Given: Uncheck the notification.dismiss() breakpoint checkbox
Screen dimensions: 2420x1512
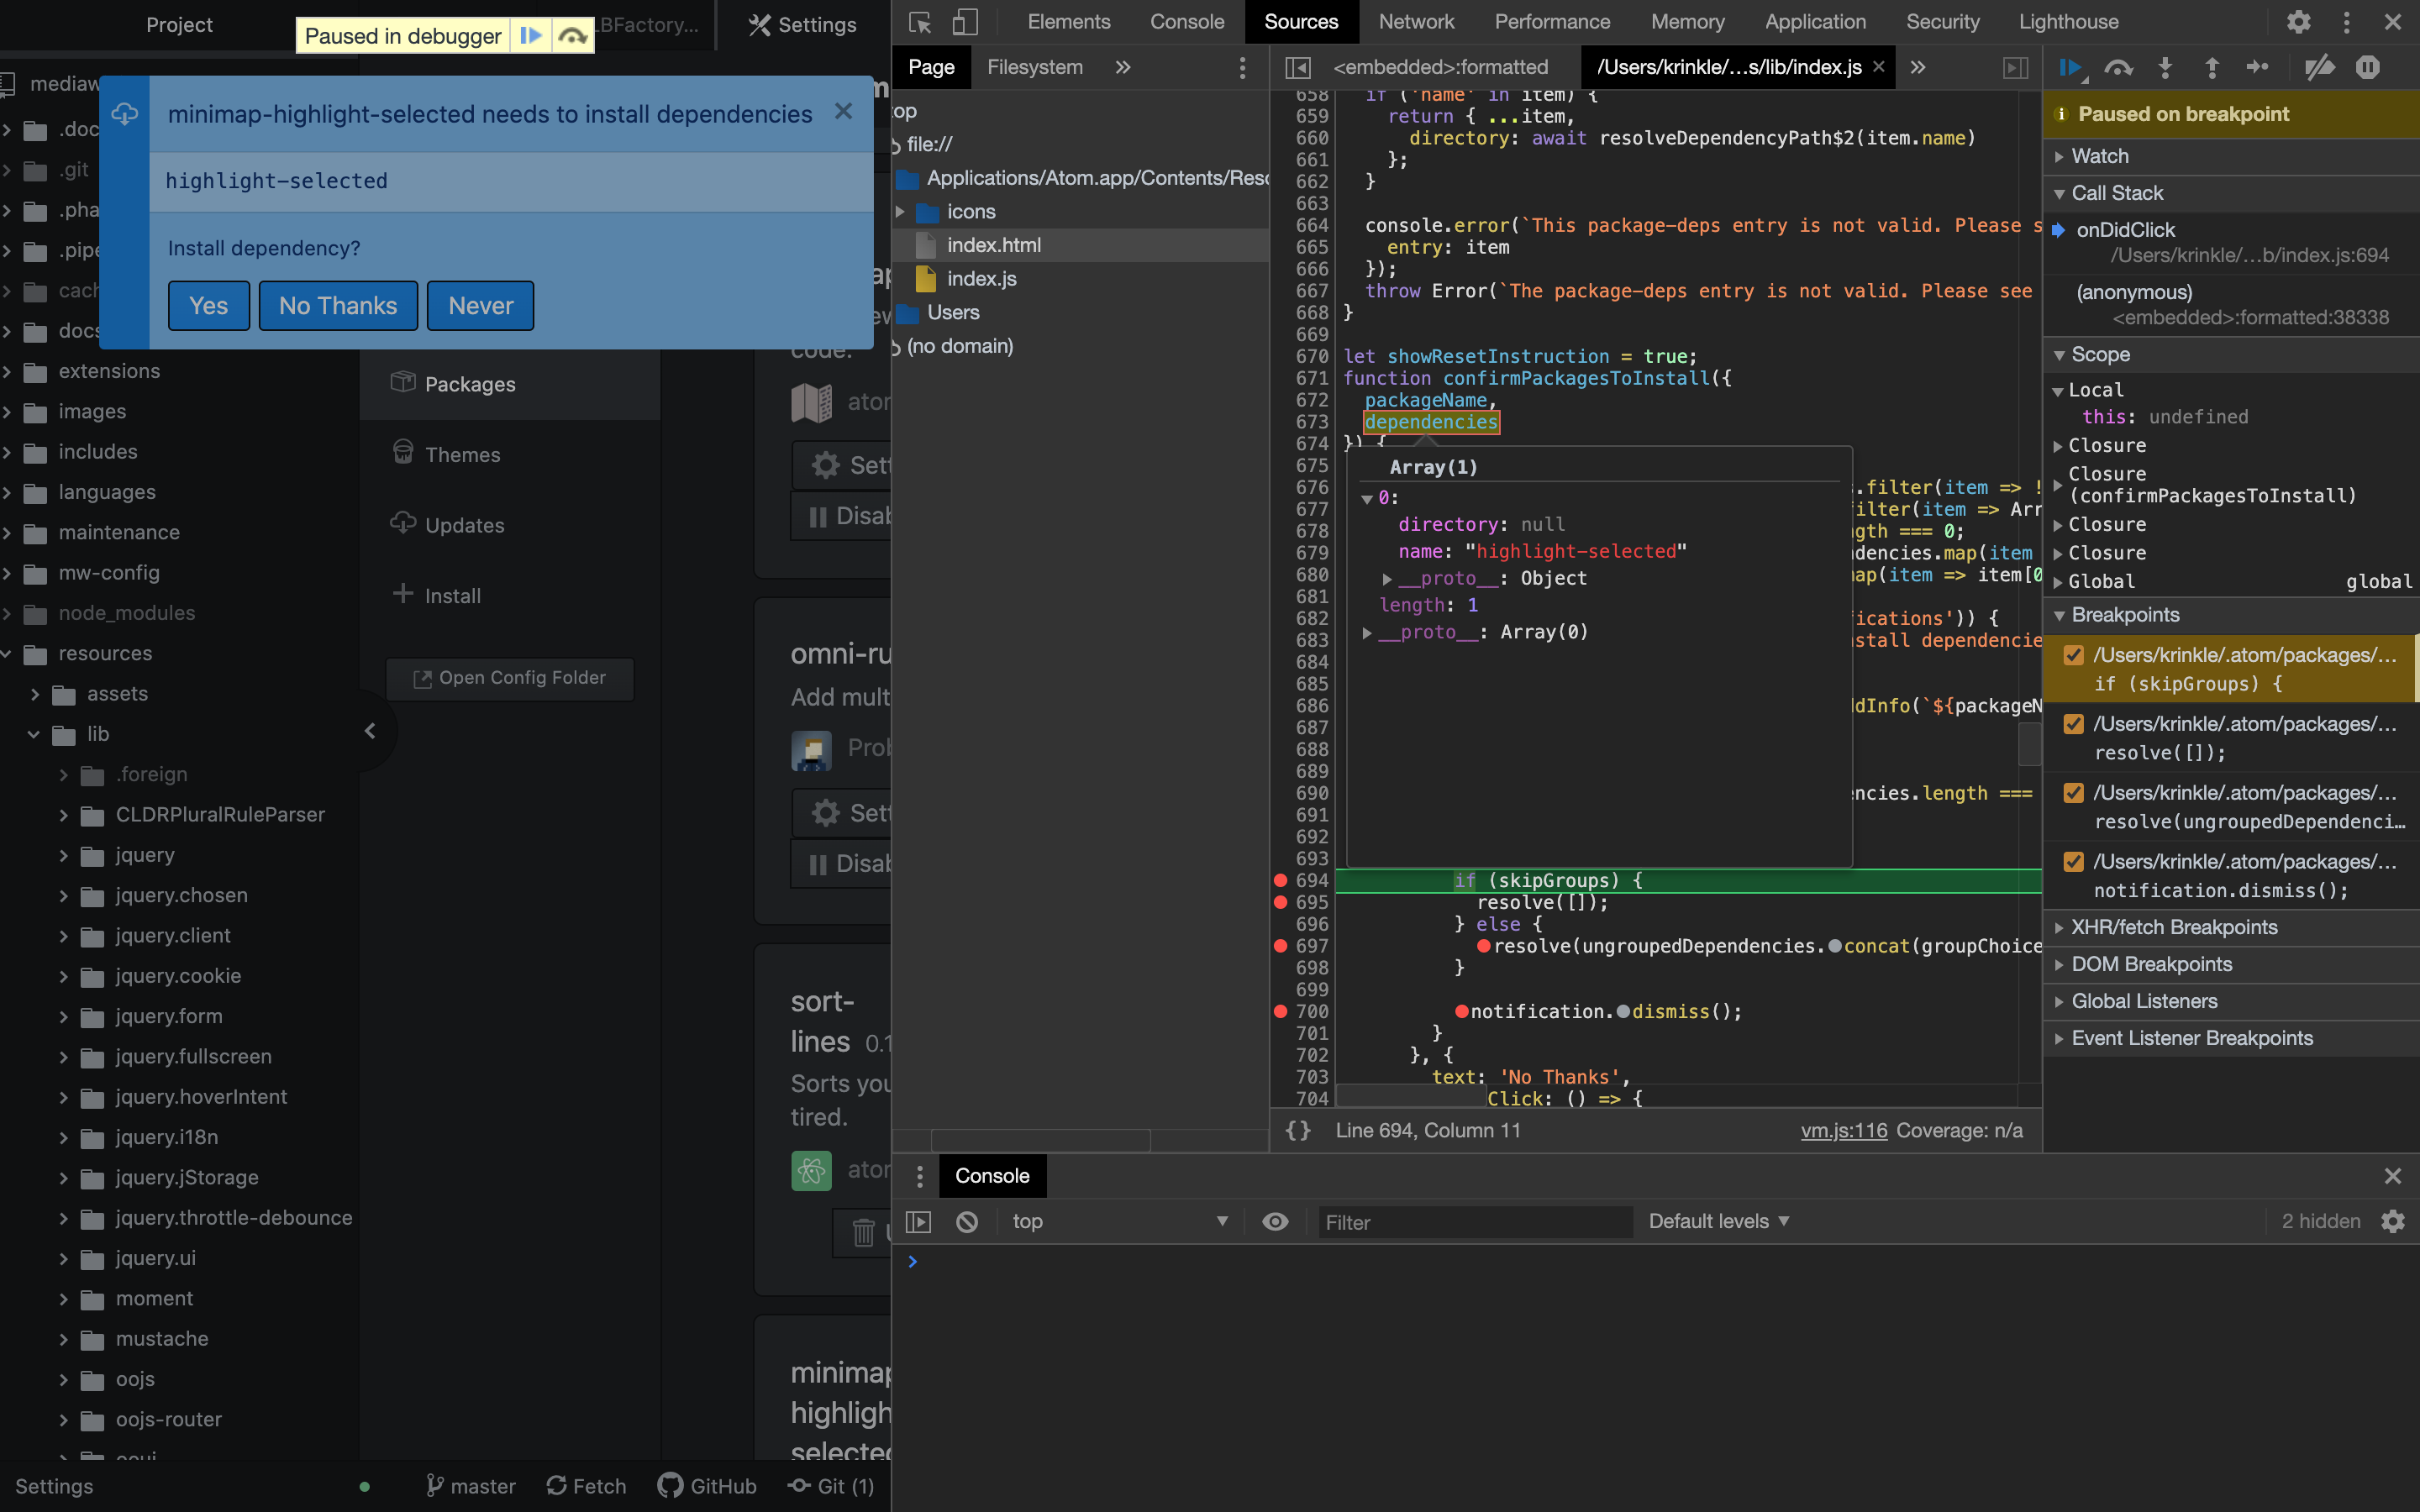Looking at the screenshot, I should click(2074, 862).
